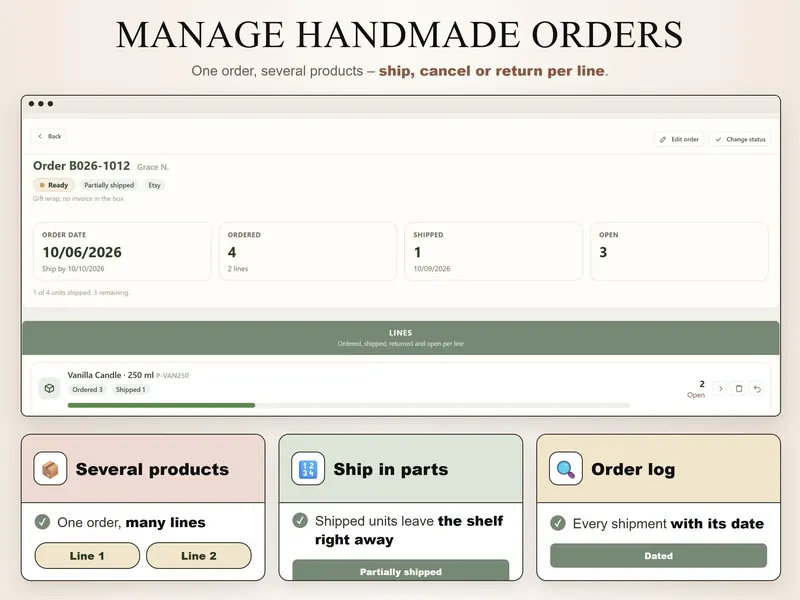Image resolution: width=800 pixels, height=600 pixels.
Task: Click the Shipped 1 tag
Action: click(x=131, y=390)
